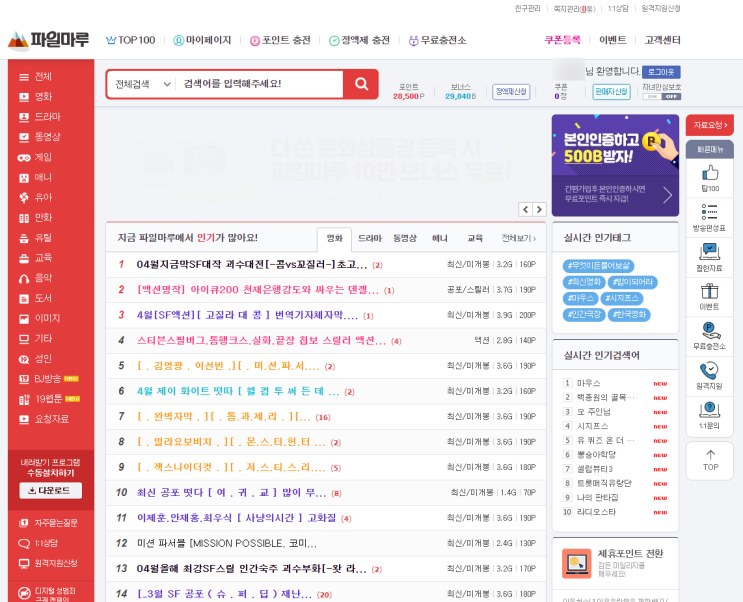Image resolution: width=743 pixels, height=602 pixels.
Task: Open the 19웹툰 sidebar category
Action: (x=49, y=399)
